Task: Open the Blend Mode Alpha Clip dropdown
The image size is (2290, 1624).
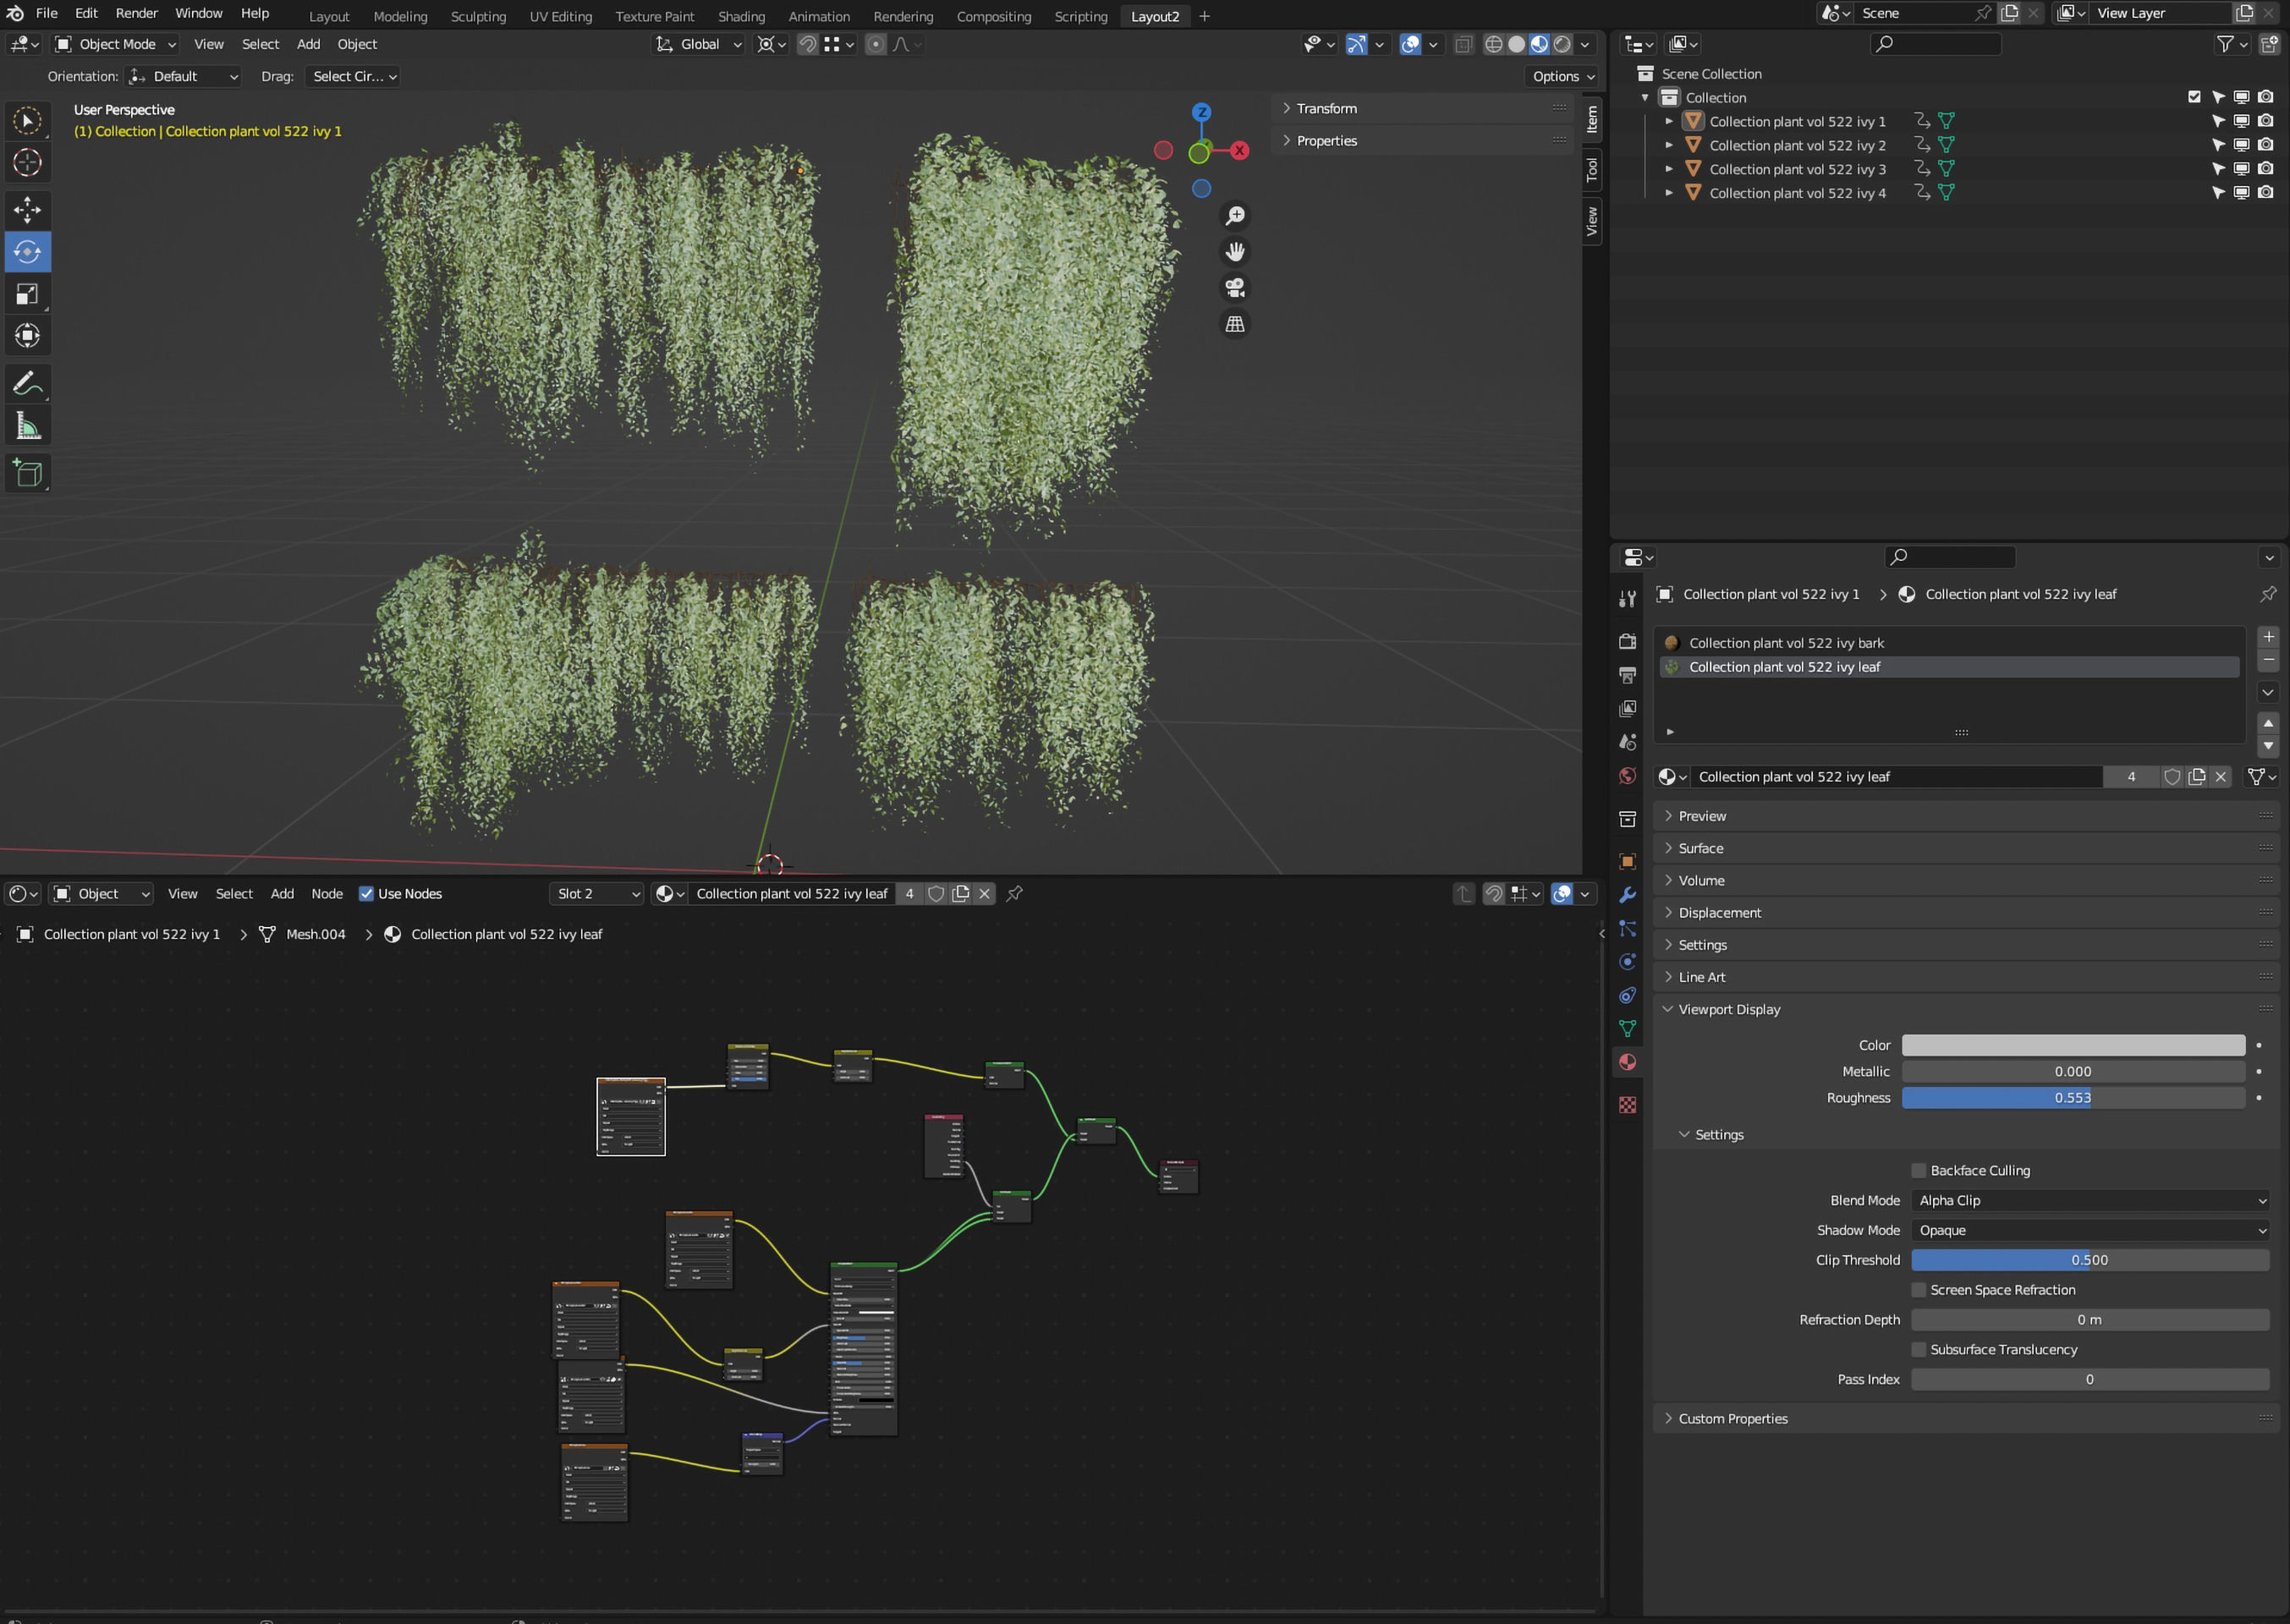Action: click(x=2090, y=1201)
